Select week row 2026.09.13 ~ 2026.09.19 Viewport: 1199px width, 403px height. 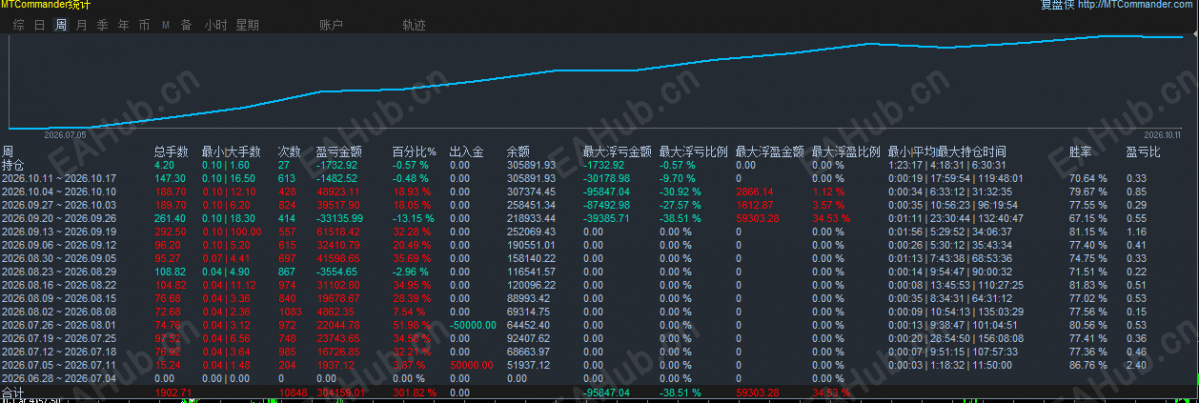(x=58, y=231)
